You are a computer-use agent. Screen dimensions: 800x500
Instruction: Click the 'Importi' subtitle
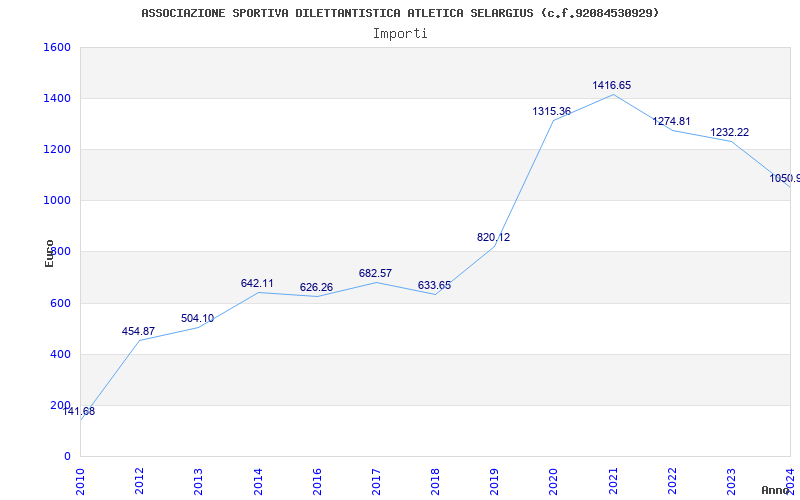pos(400,34)
